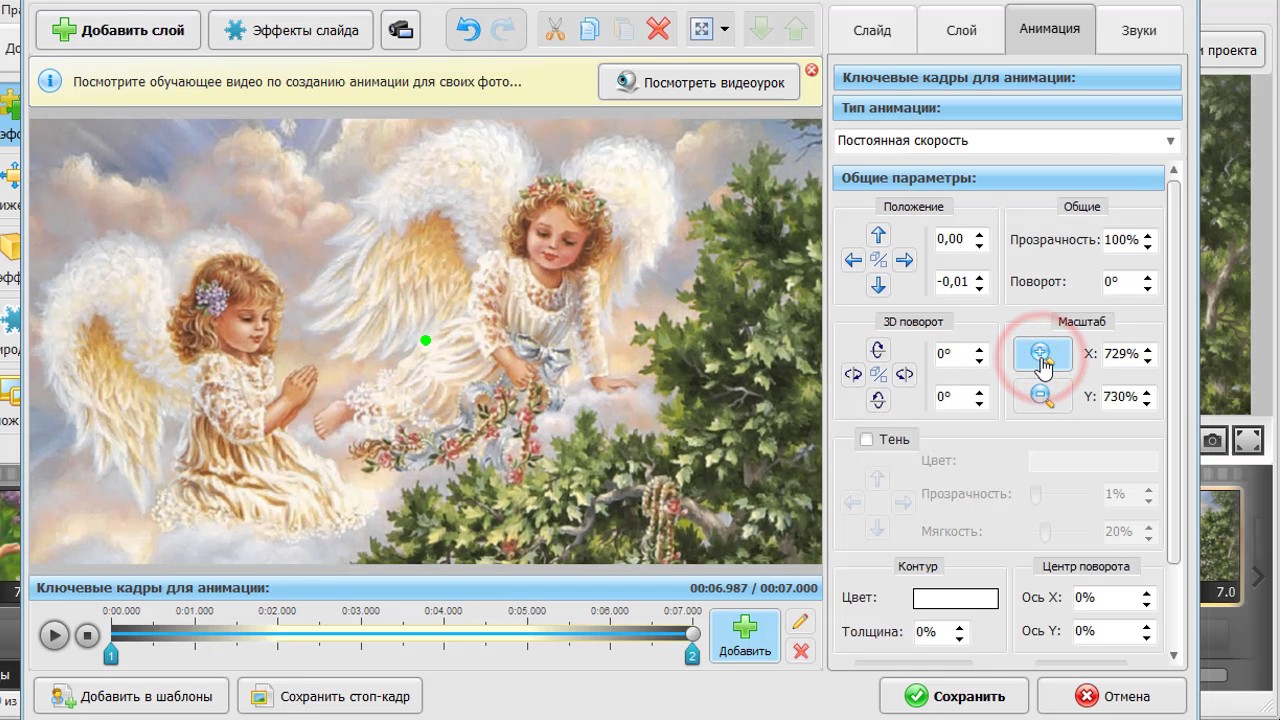Stop the animation preview
Viewport: 1280px width, 720px height.
coord(87,635)
